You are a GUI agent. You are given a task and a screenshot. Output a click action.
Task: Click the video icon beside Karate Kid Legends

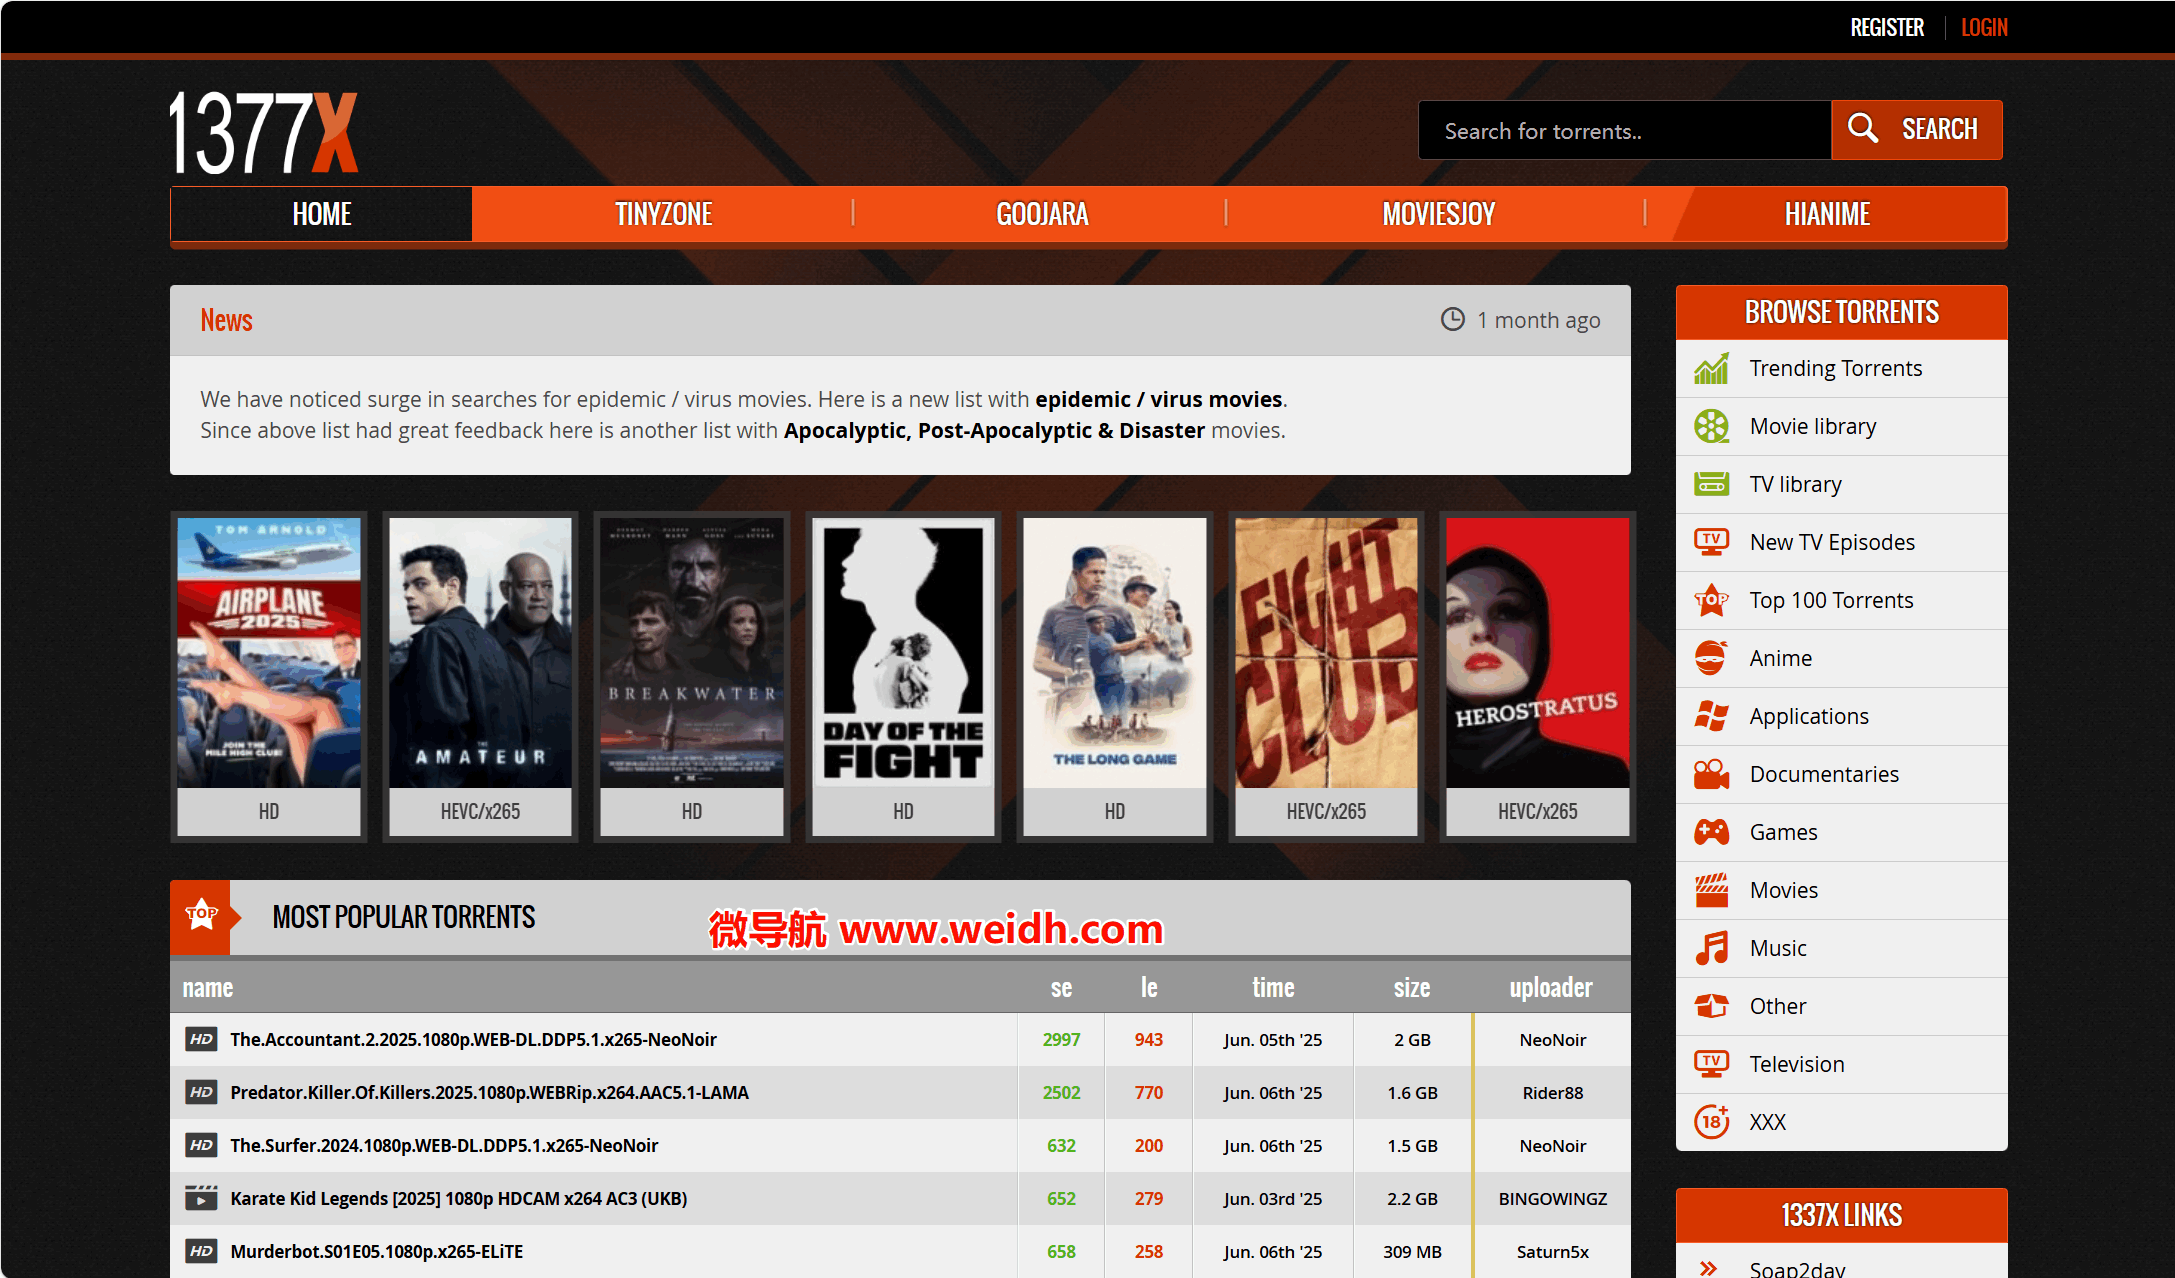click(201, 1199)
